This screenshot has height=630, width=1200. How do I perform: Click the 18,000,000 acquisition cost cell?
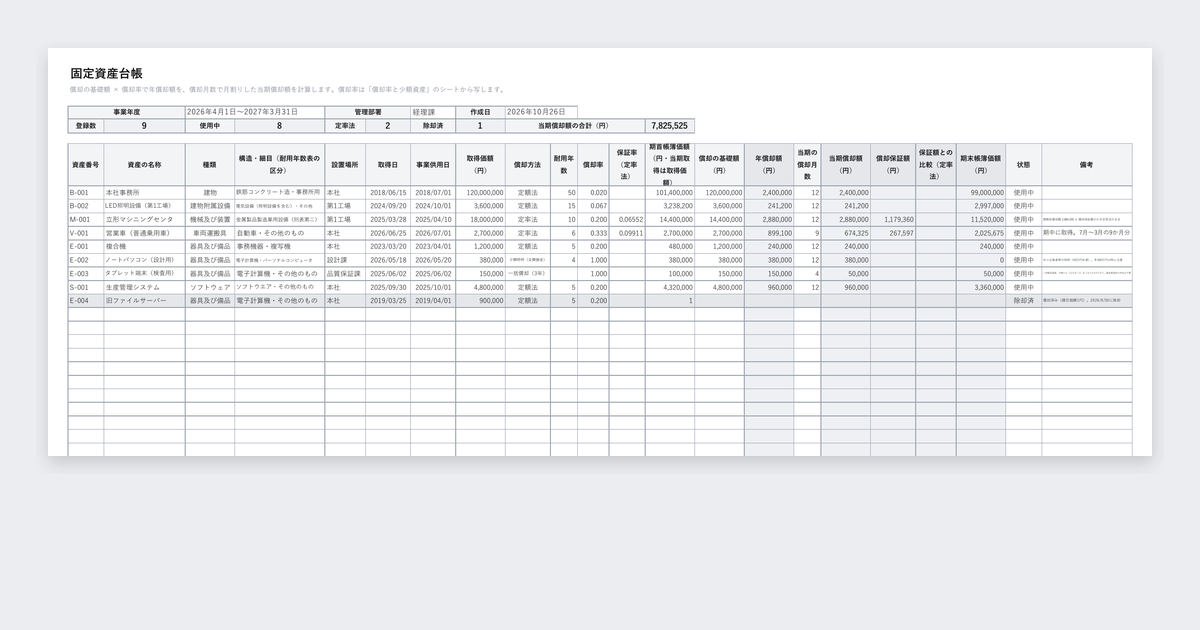pos(481,219)
